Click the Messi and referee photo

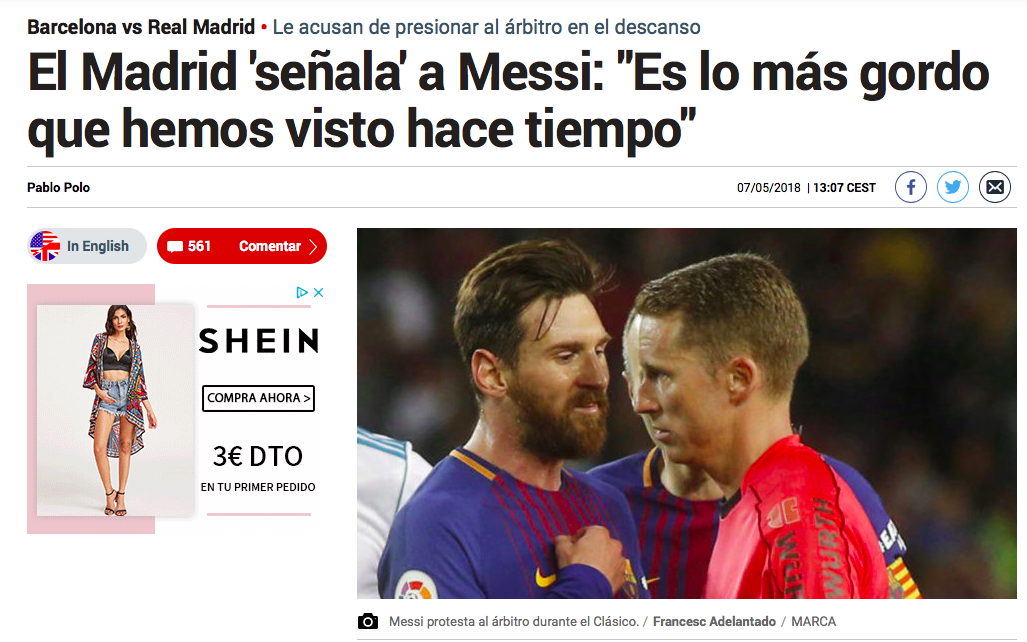click(x=686, y=413)
